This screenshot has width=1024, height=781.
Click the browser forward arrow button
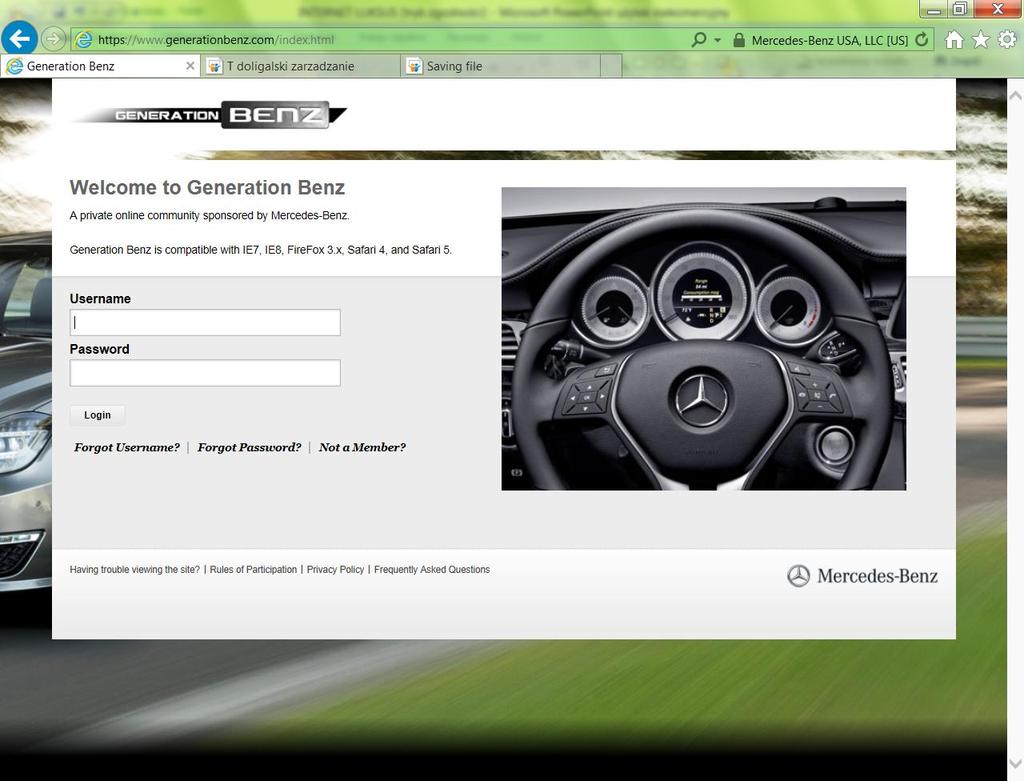pyautogui.click(x=52, y=39)
